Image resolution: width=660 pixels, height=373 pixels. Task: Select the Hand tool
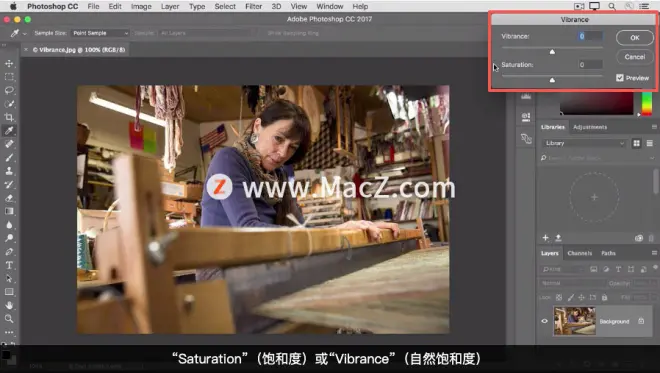click(x=9, y=305)
